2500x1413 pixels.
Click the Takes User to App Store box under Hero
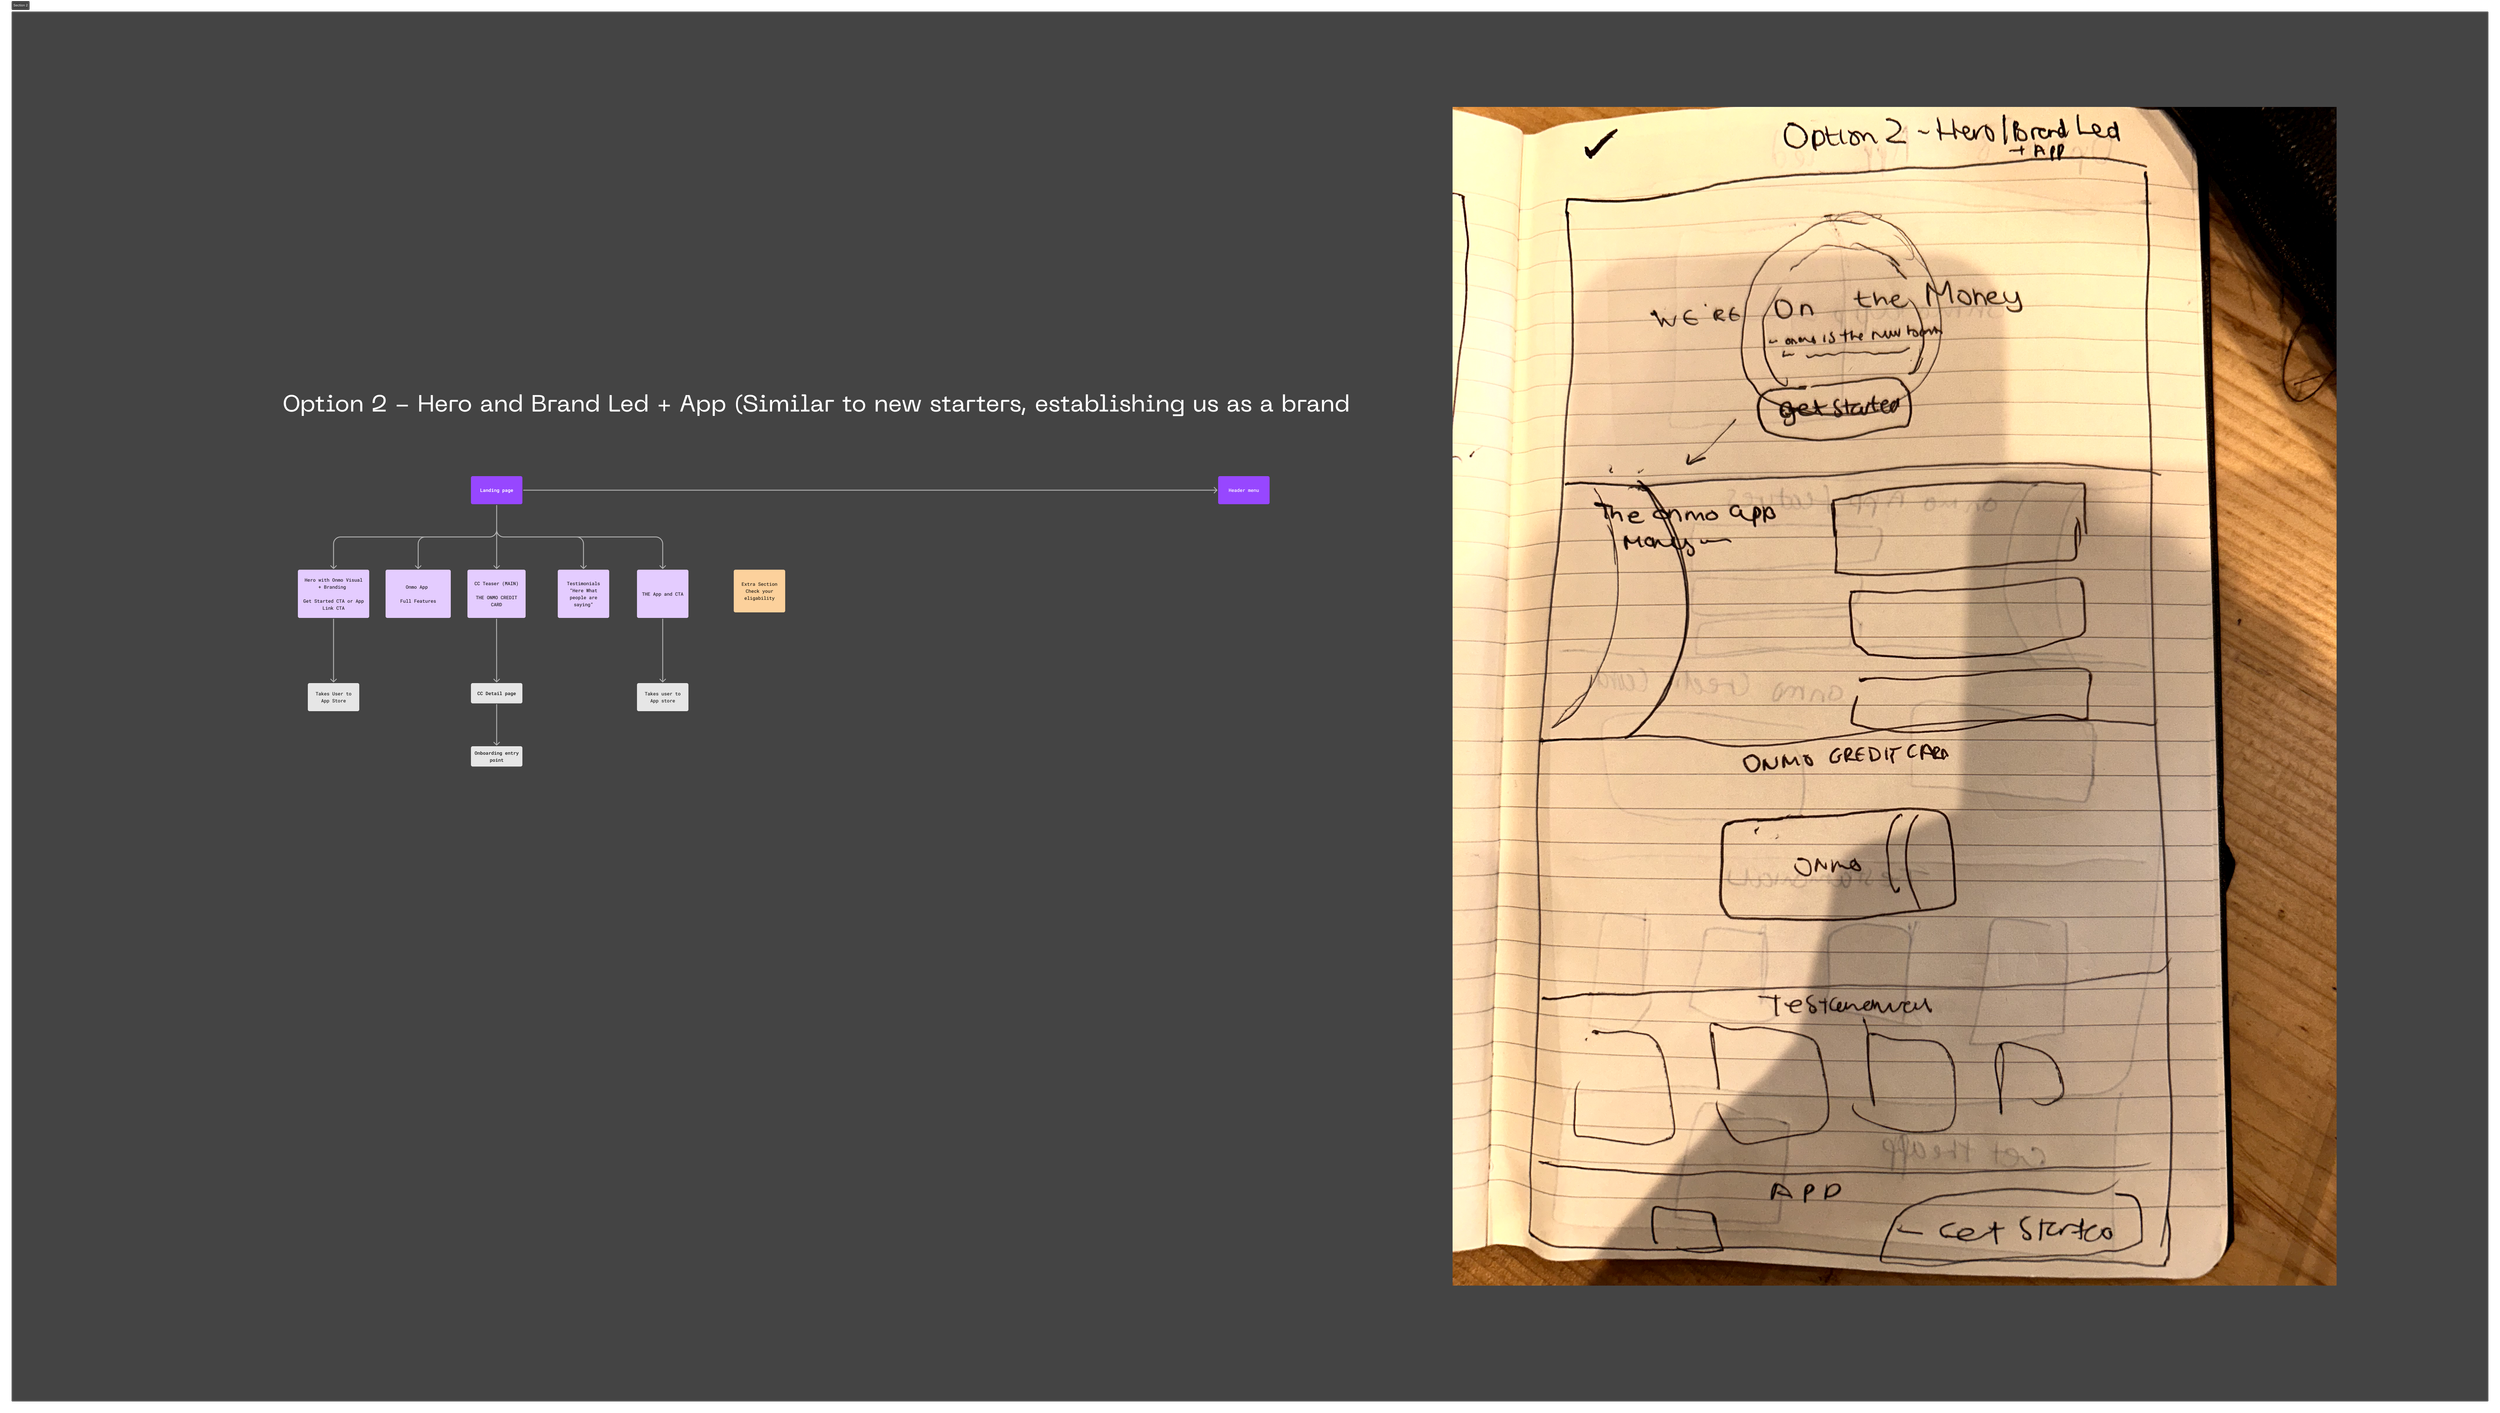[333, 697]
